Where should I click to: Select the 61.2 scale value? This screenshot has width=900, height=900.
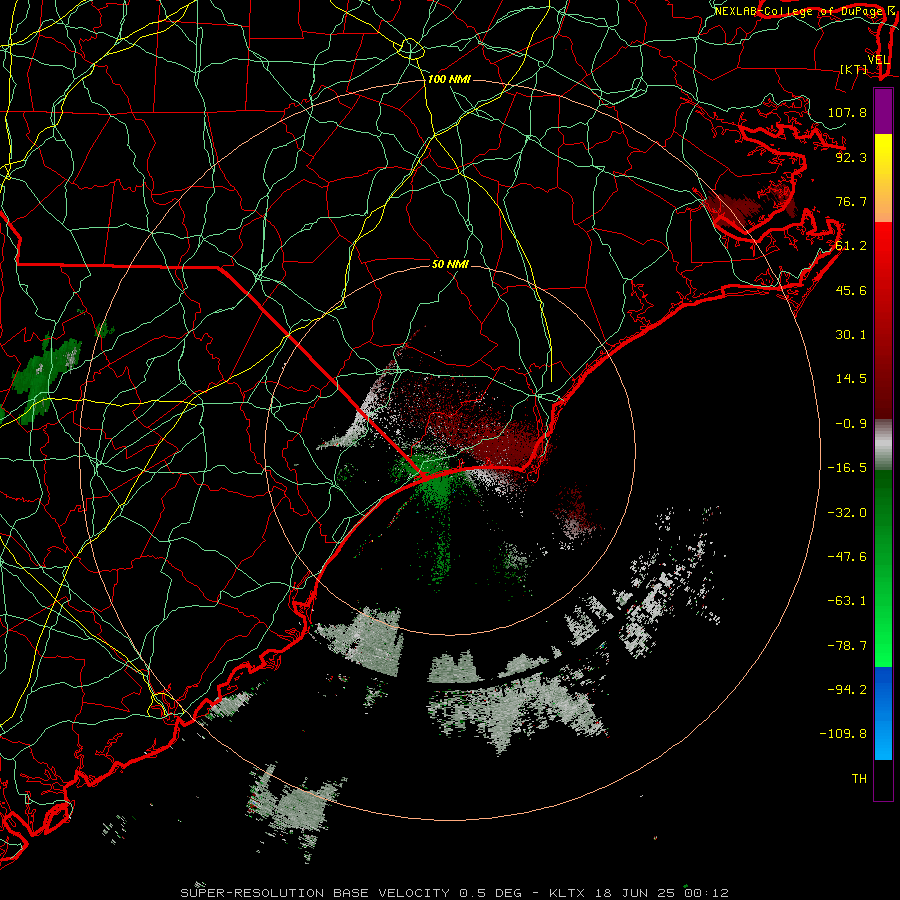[851, 246]
